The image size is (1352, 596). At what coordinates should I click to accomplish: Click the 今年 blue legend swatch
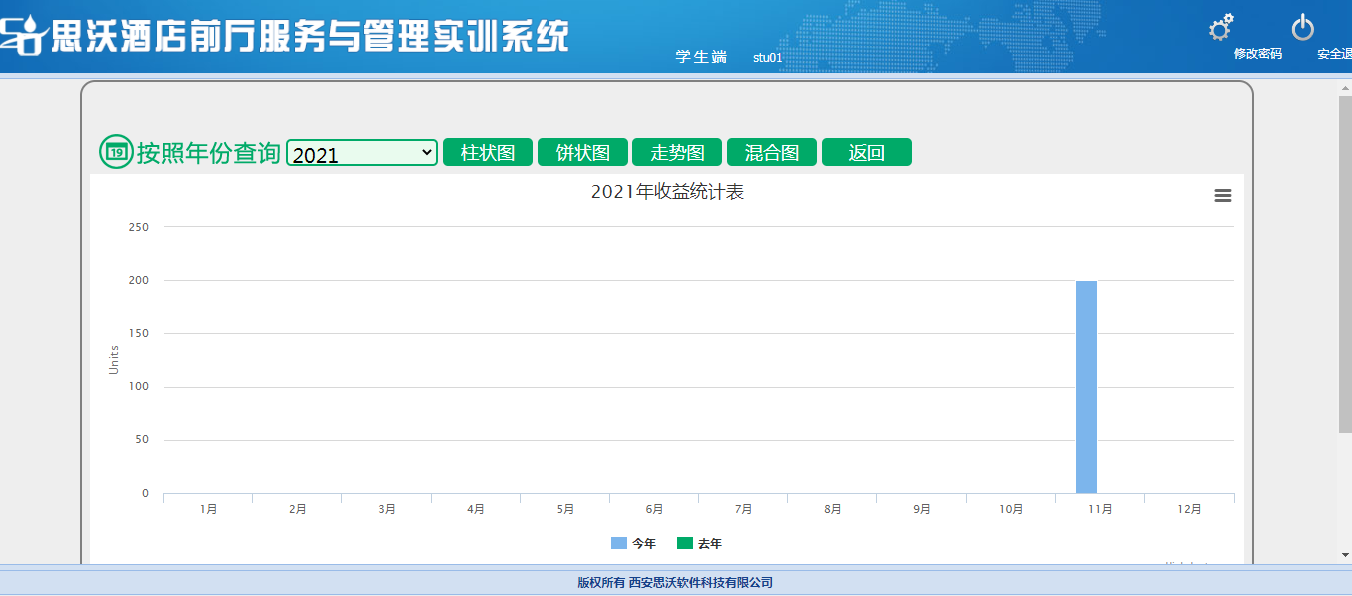click(x=619, y=543)
